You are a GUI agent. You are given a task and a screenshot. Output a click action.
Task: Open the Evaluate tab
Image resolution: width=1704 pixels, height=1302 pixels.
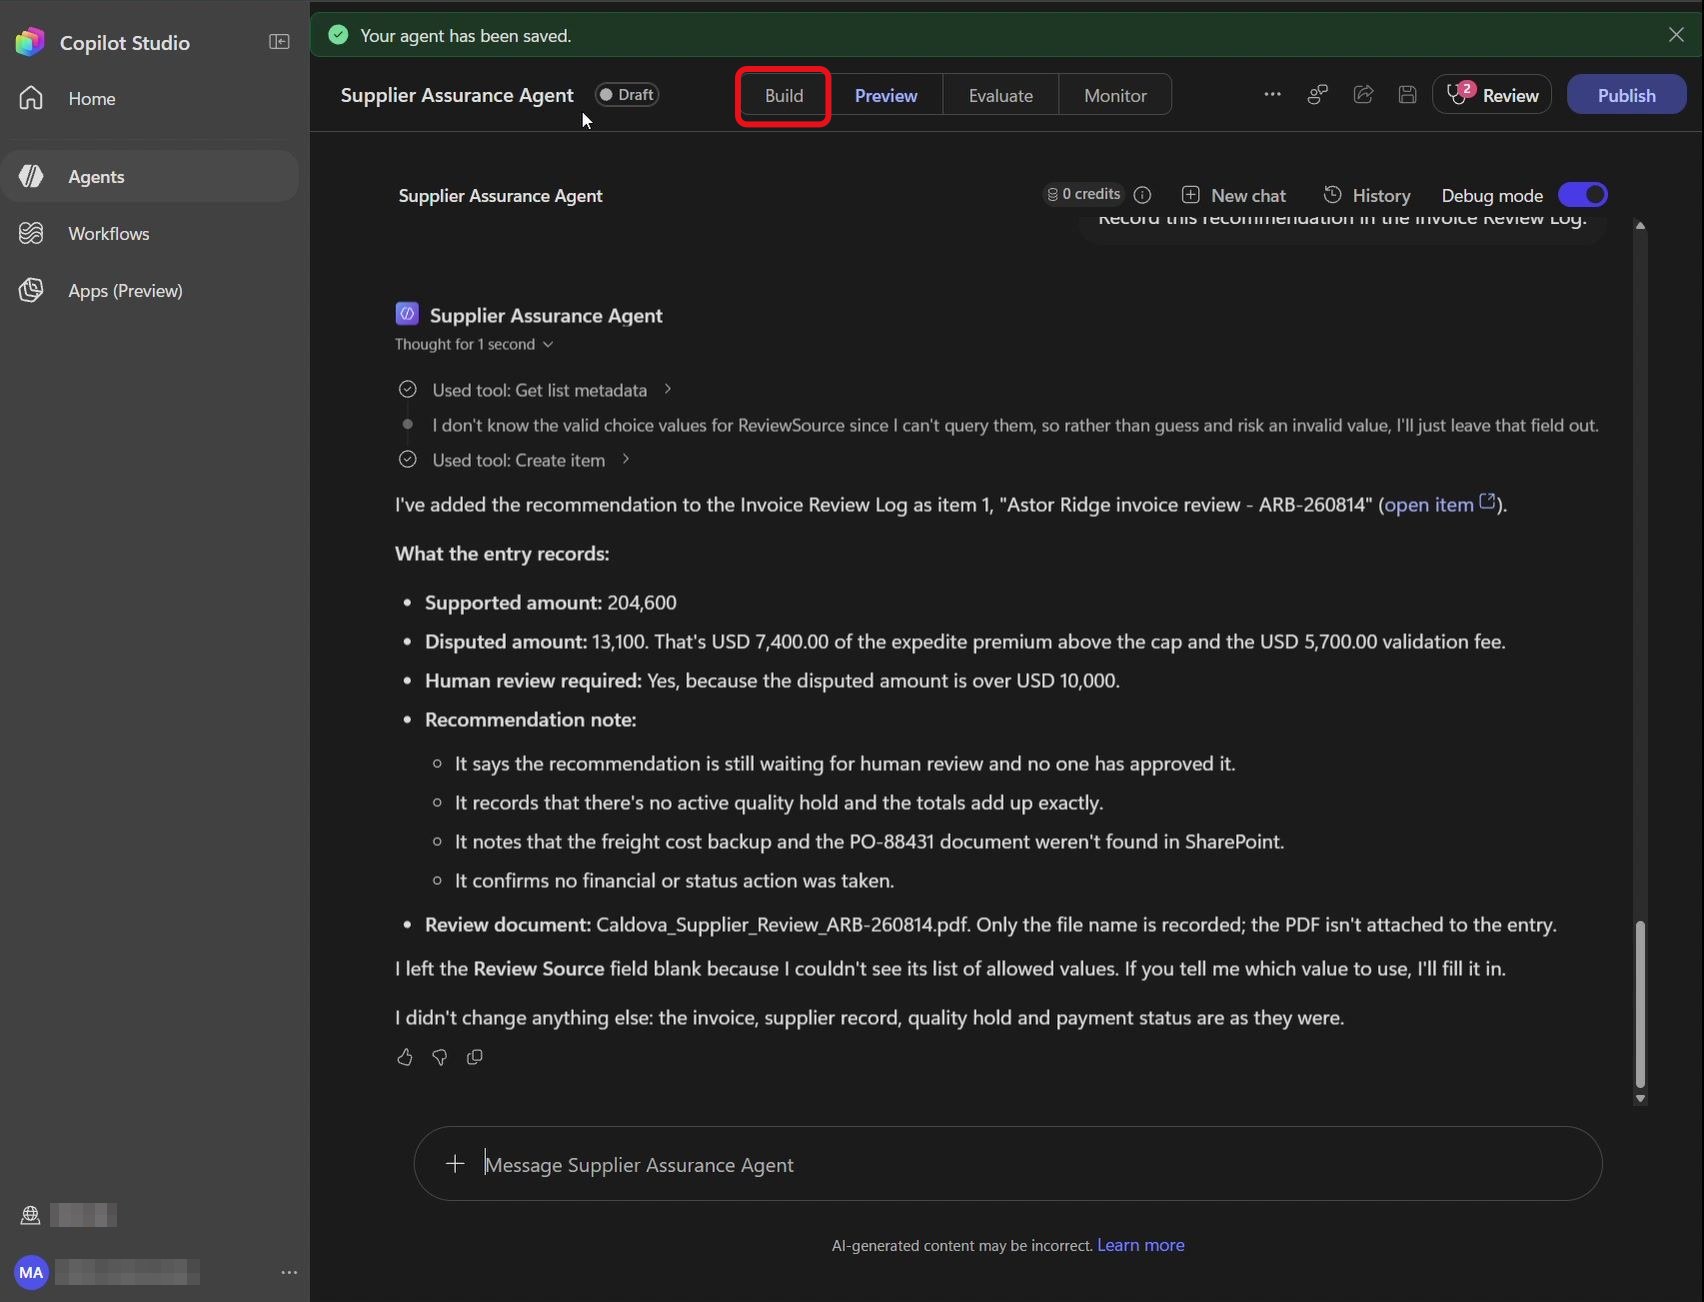[x=1000, y=95]
